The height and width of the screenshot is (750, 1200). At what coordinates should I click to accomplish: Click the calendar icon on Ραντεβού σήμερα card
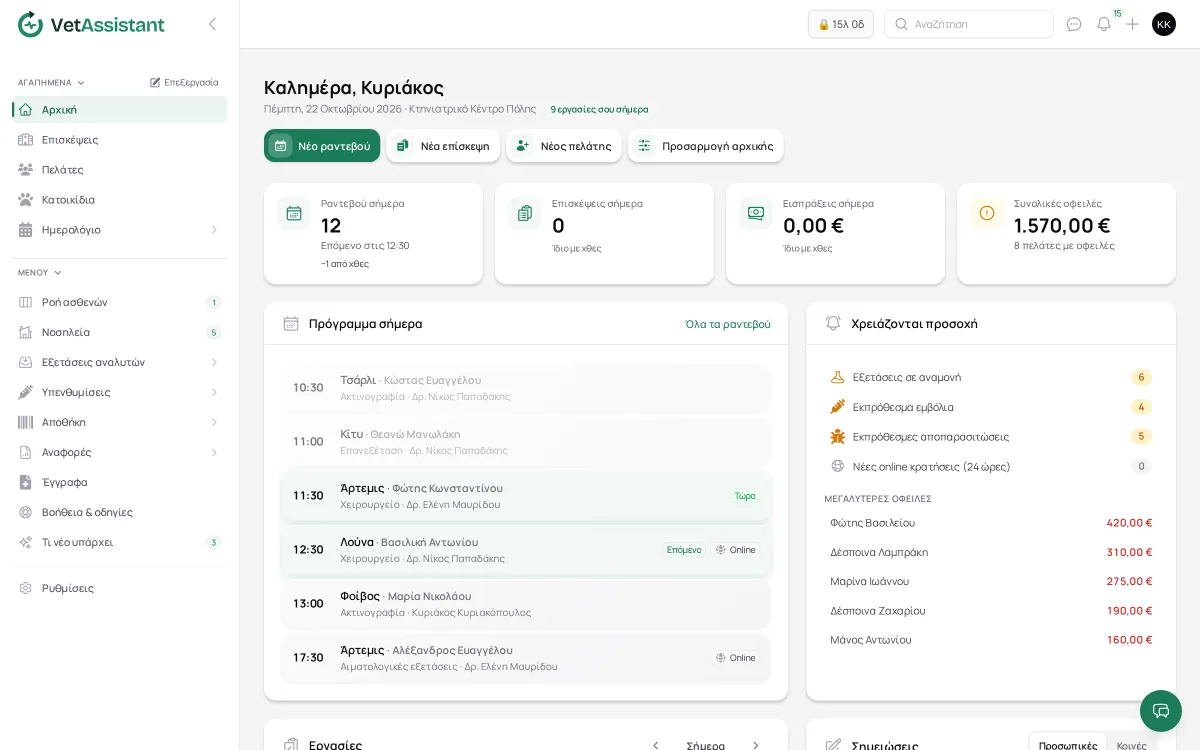[x=294, y=213]
